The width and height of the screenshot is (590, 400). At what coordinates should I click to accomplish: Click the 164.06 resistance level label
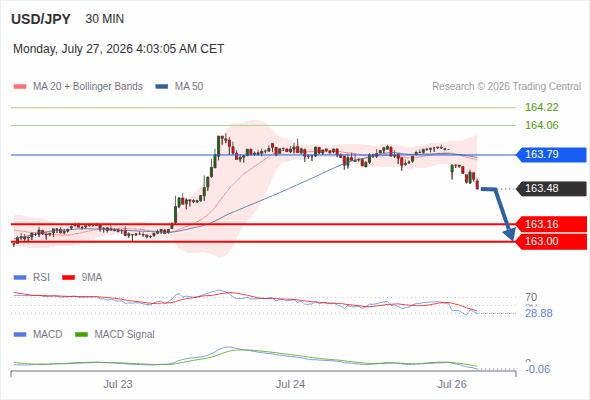pyautogui.click(x=541, y=125)
